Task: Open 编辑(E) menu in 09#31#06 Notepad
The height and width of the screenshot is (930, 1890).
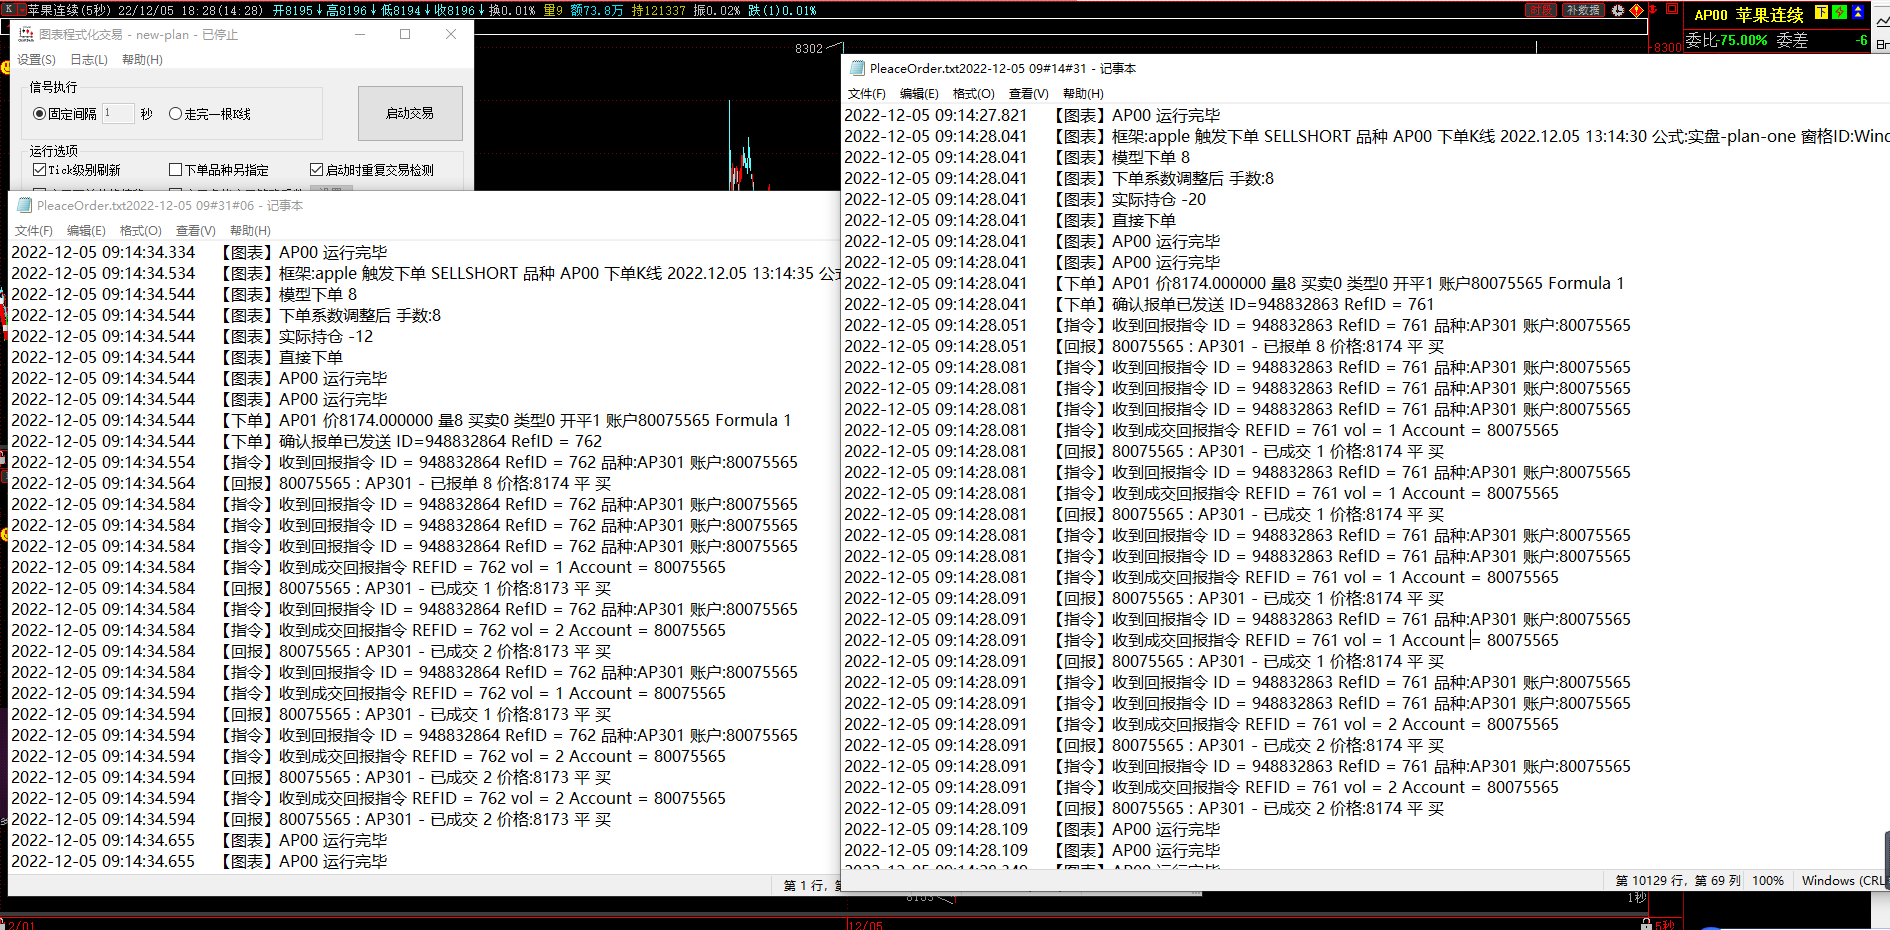Action: [x=86, y=231]
